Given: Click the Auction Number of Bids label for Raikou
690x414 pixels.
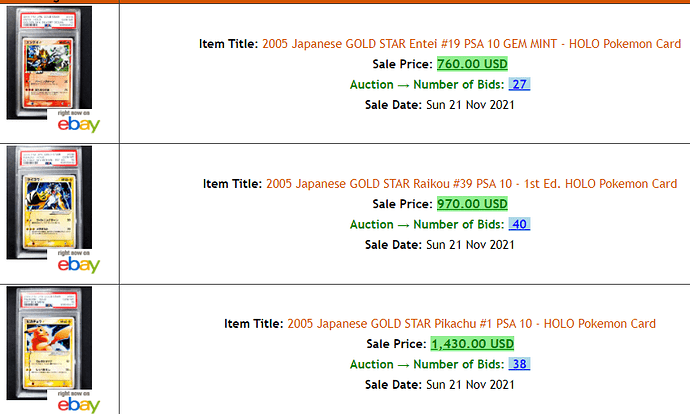Looking at the screenshot, I should [x=427, y=224].
